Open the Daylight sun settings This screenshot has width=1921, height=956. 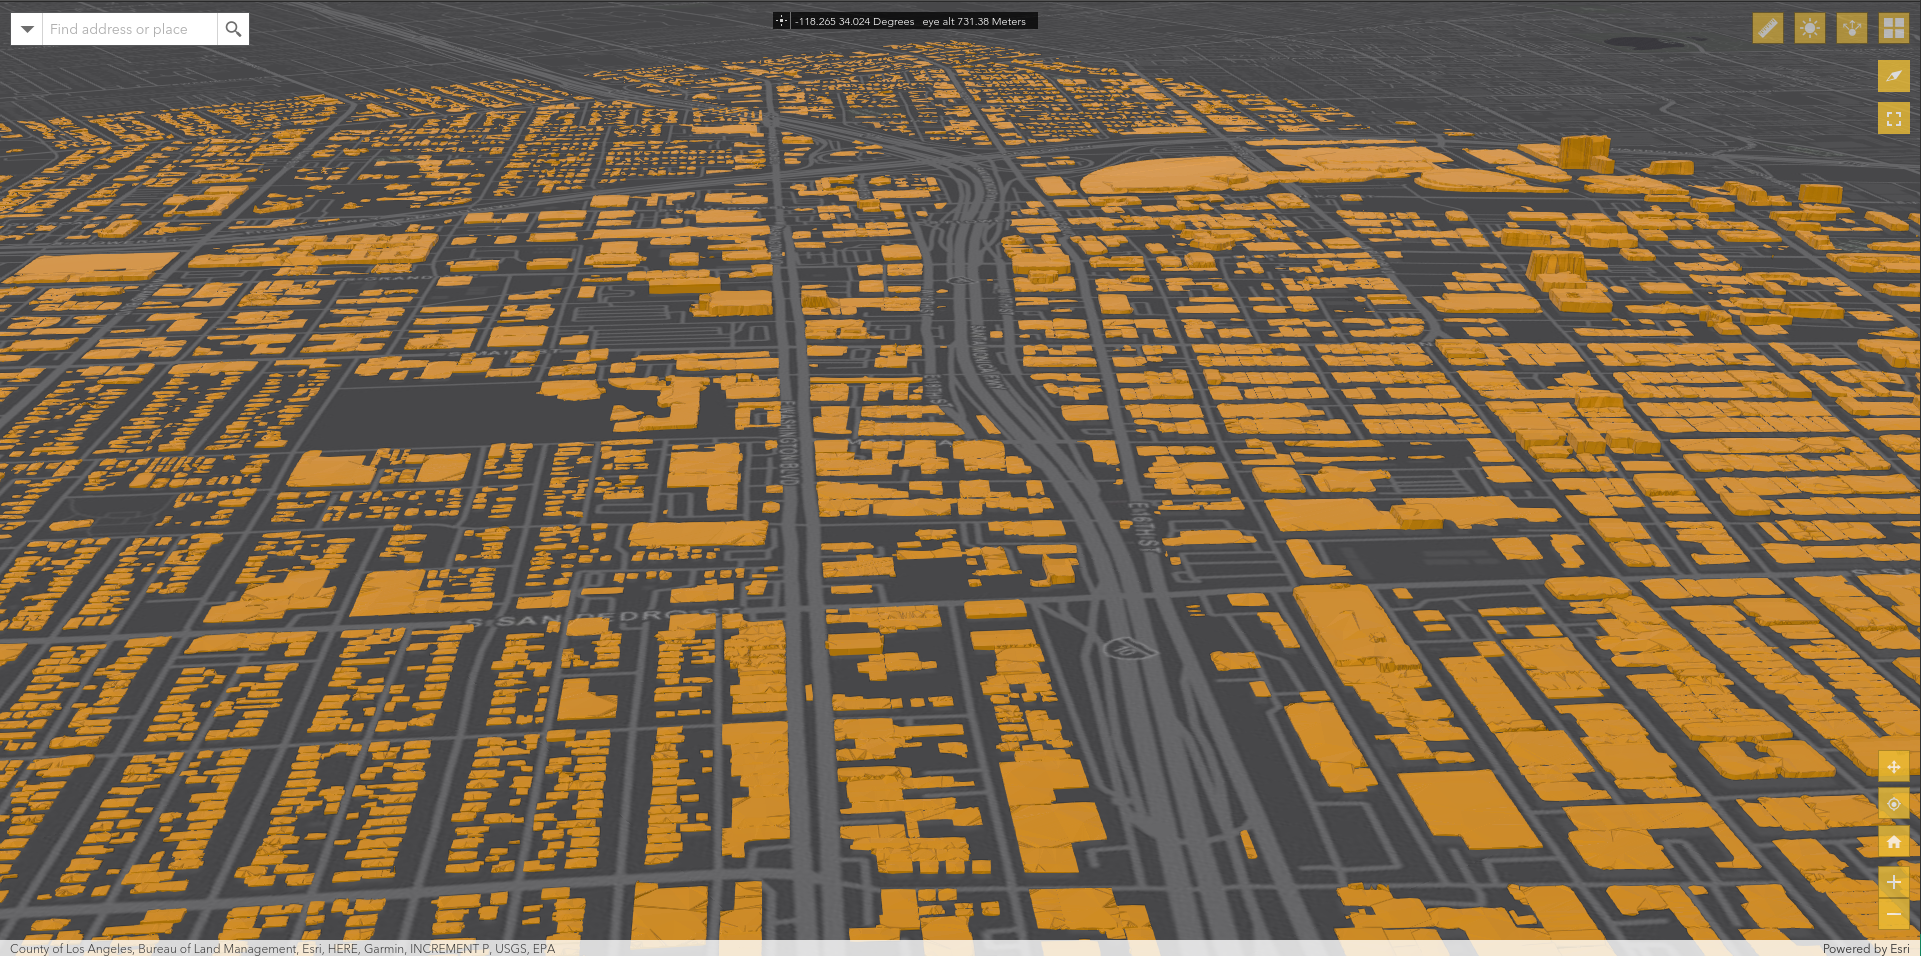(x=1810, y=28)
